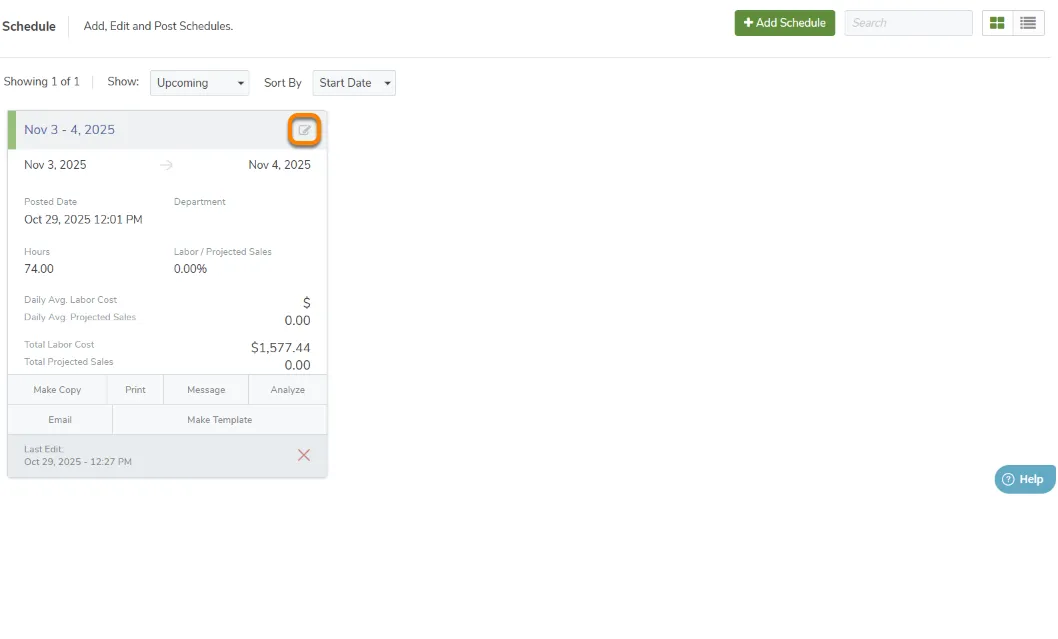
Task: Click the Department label
Action: click(x=200, y=202)
